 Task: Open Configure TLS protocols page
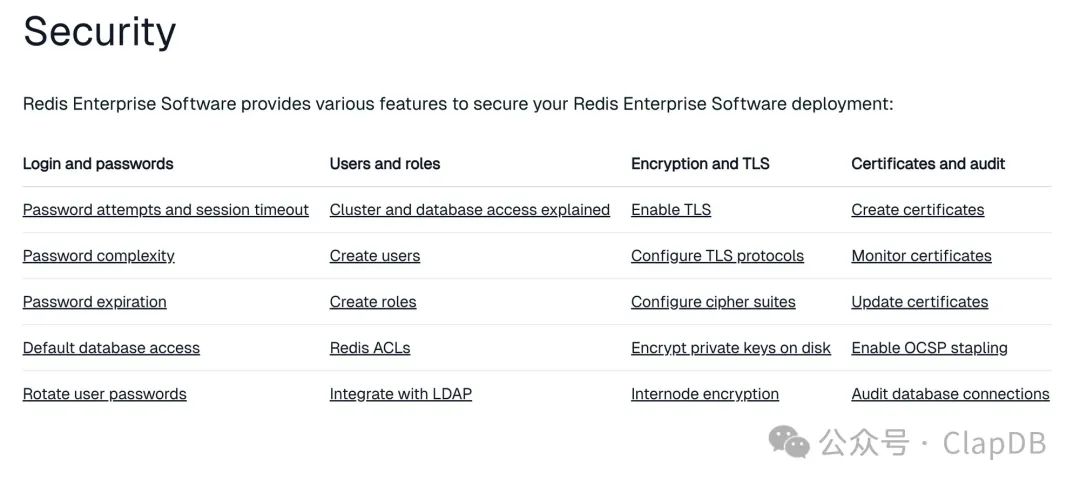pos(717,256)
